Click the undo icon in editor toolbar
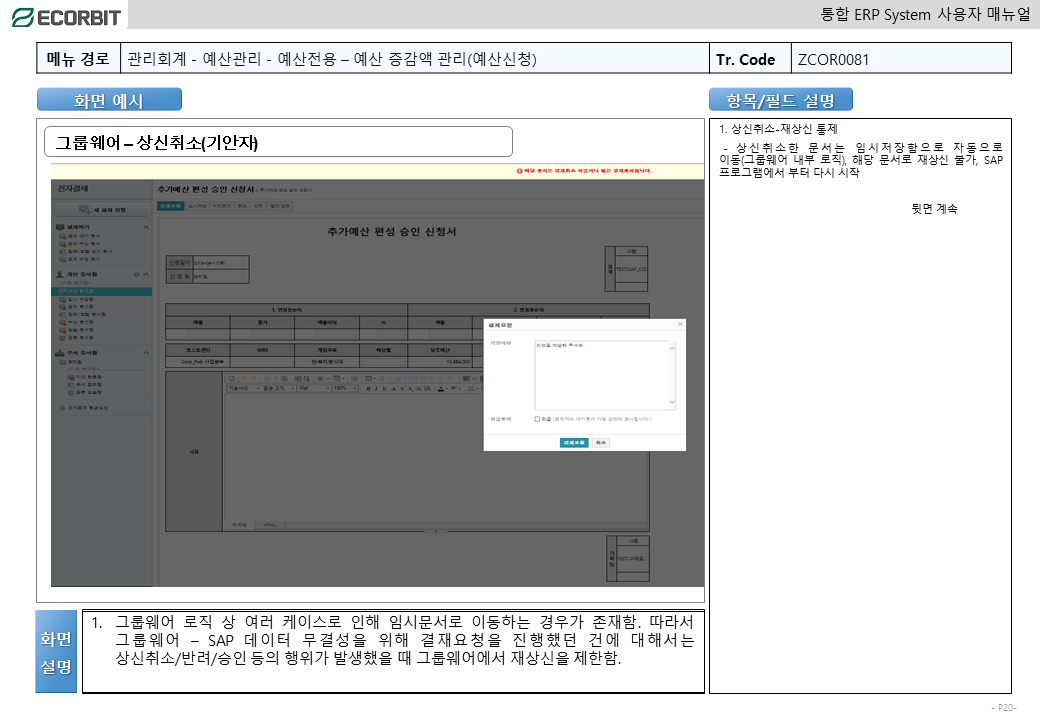The height and width of the screenshot is (720, 1040). coord(246,379)
